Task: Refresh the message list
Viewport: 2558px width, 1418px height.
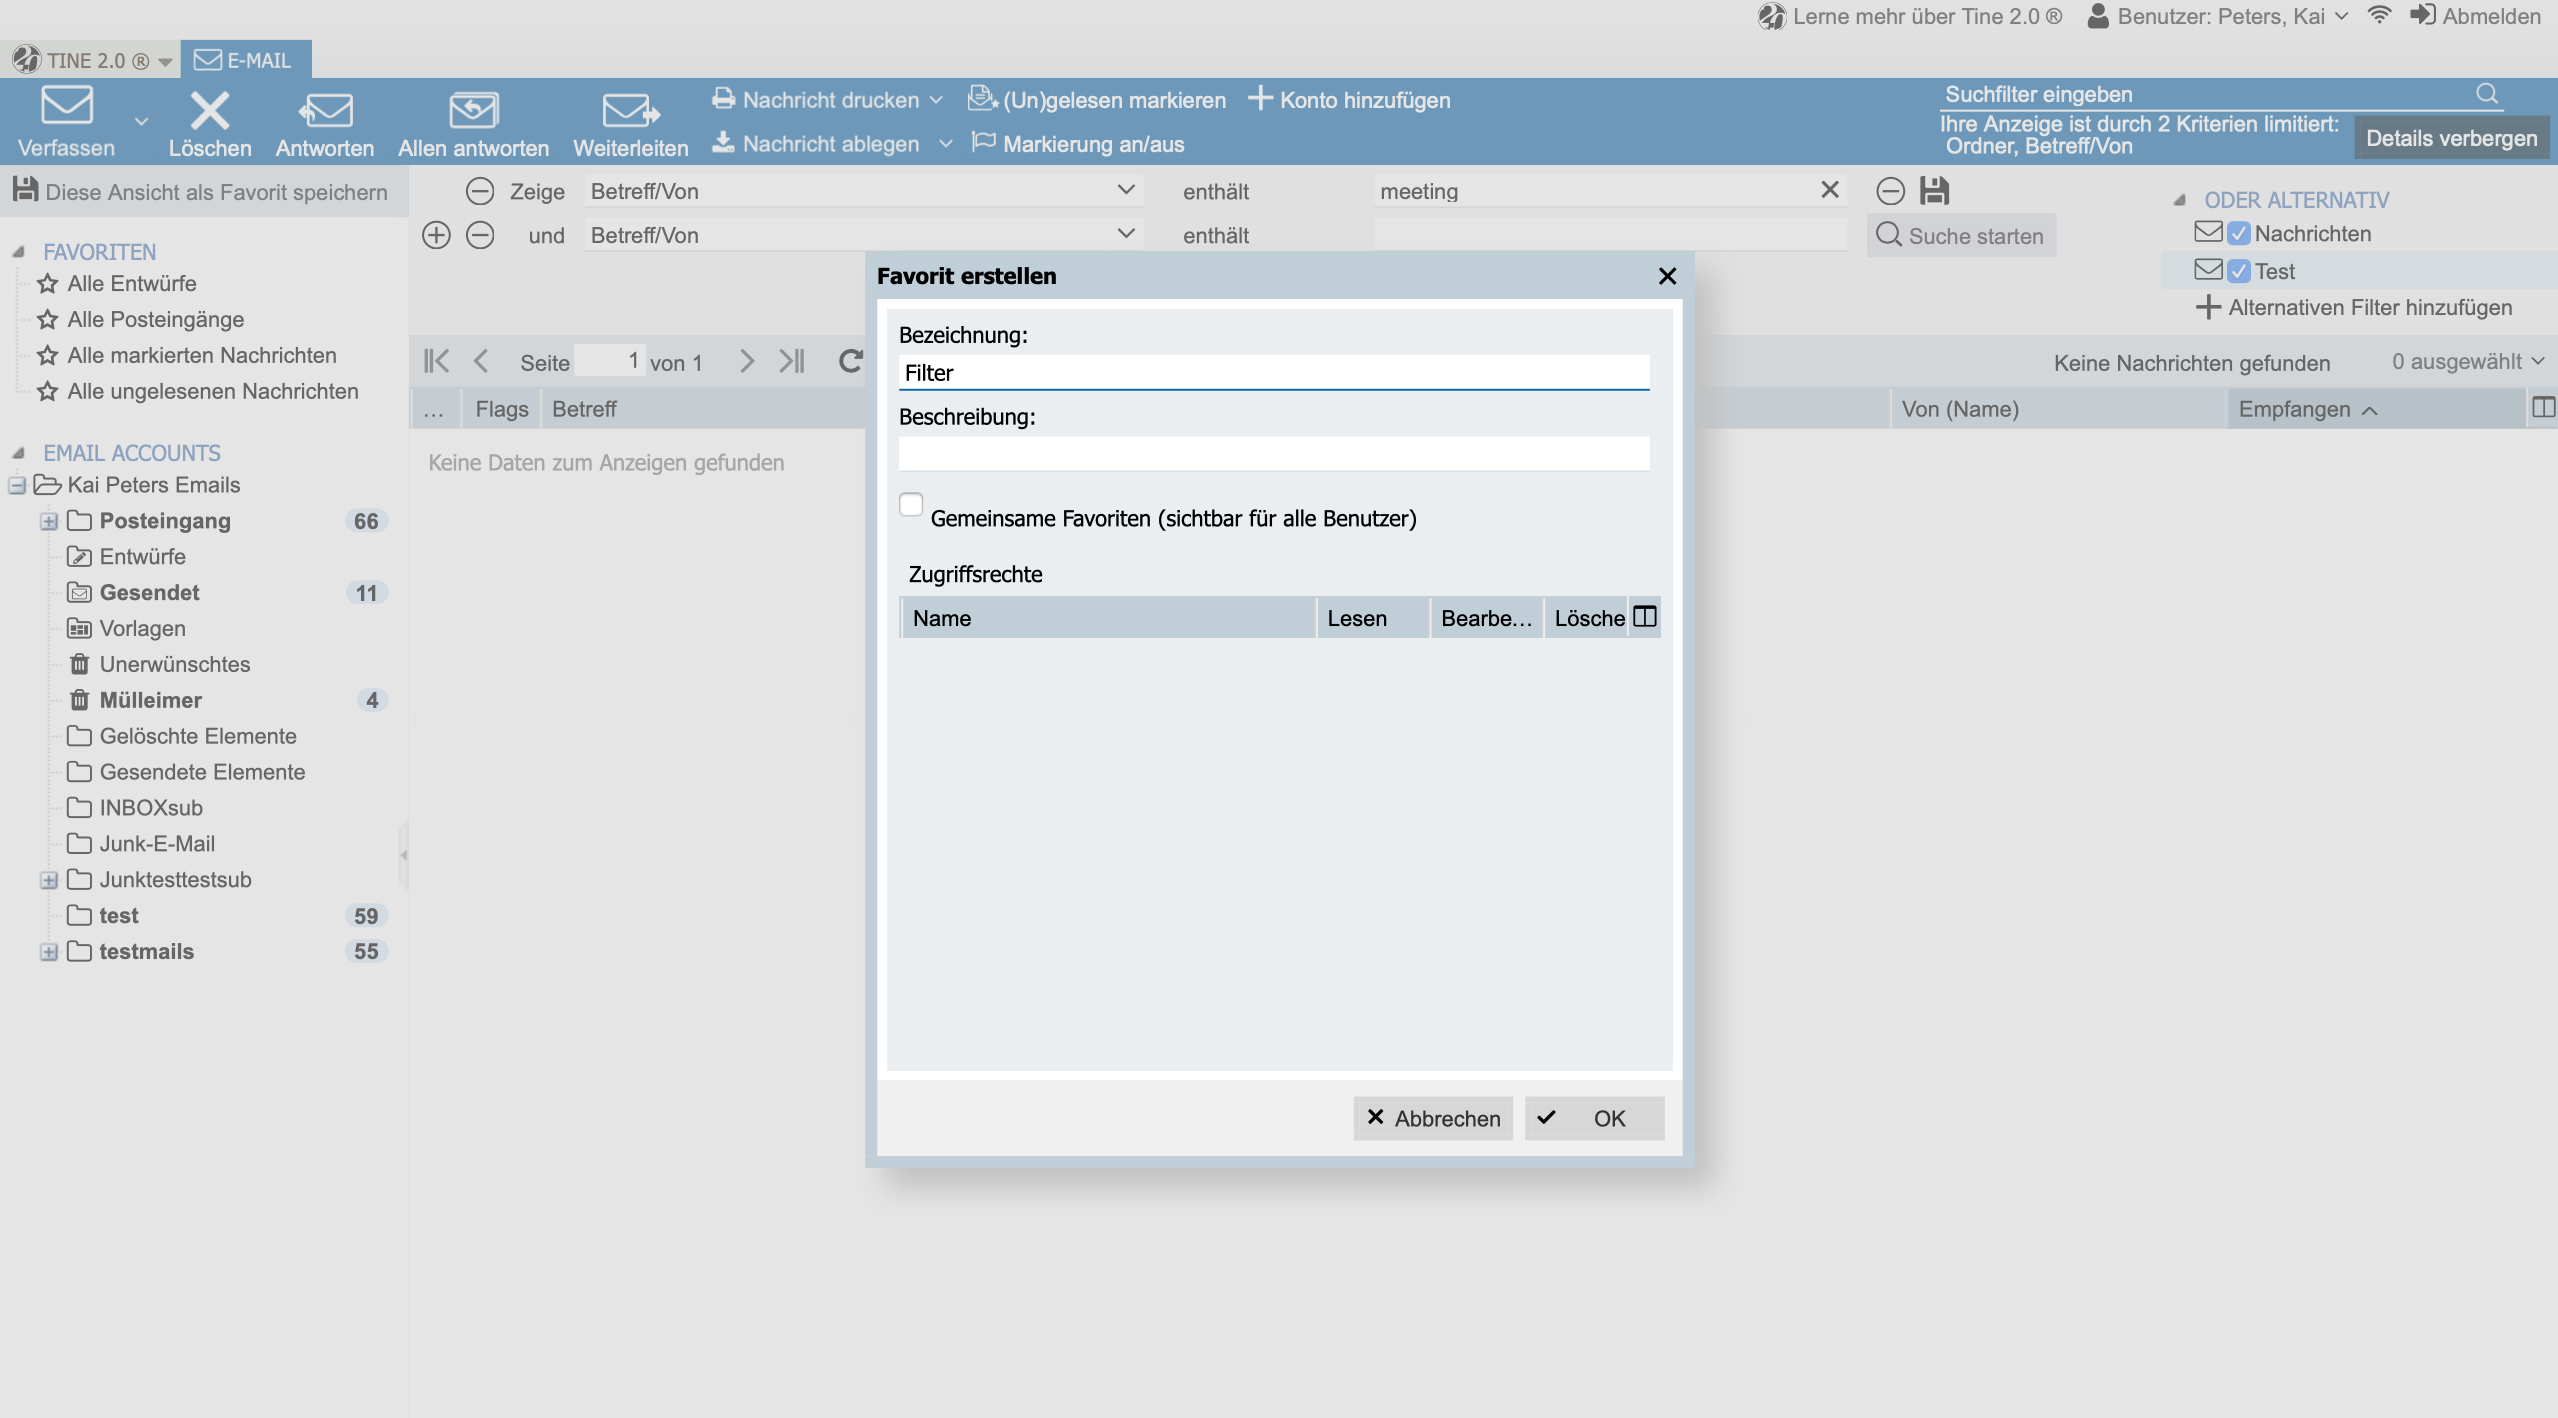Action: [851, 361]
